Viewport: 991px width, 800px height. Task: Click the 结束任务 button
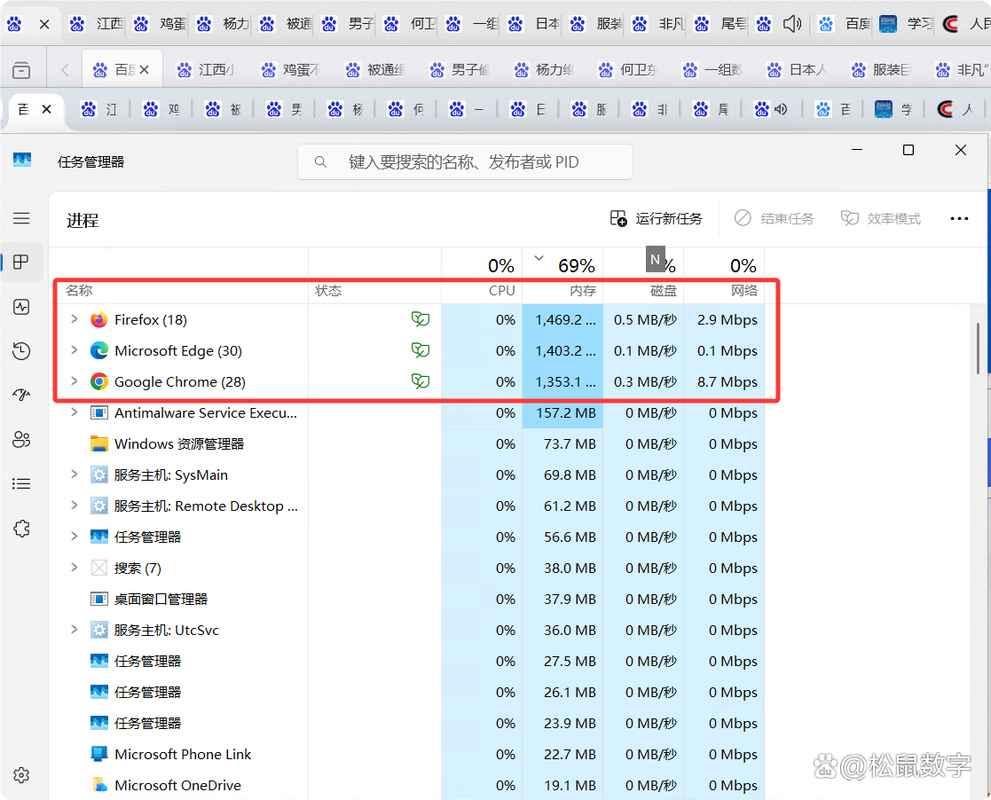pos(774,219)
